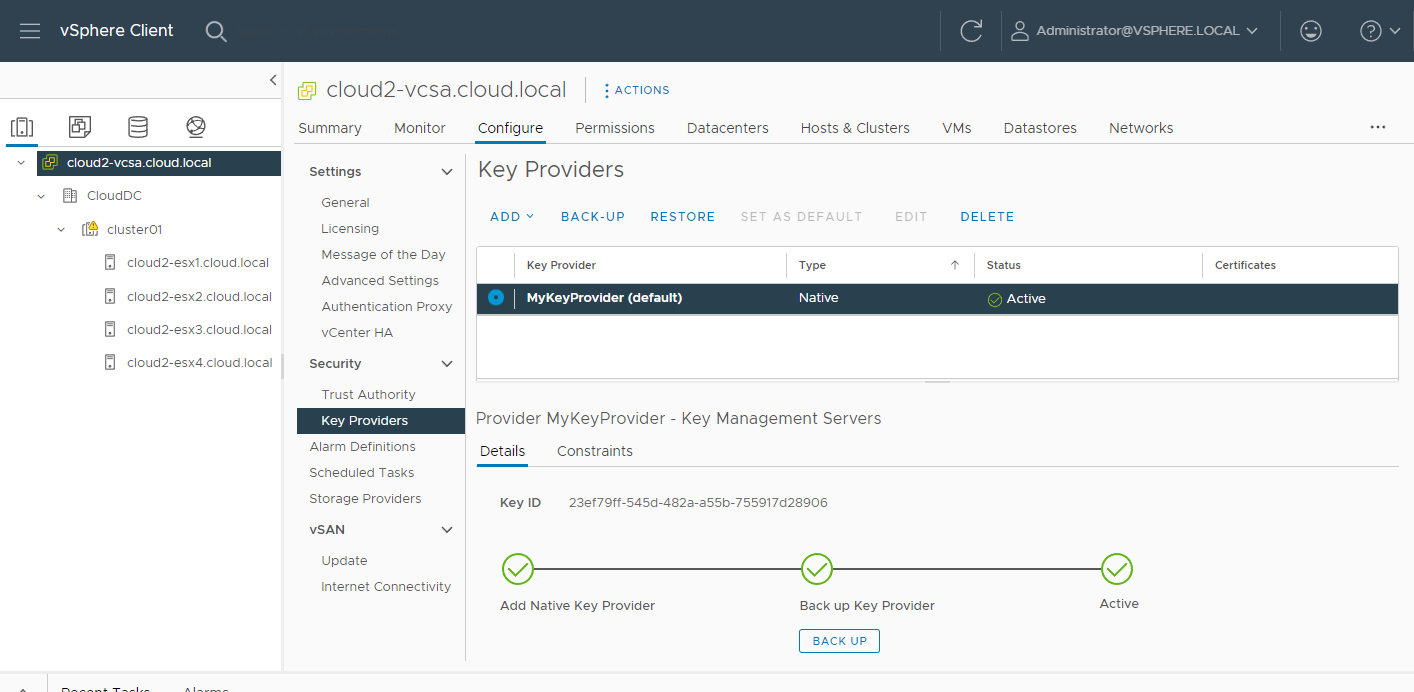Screen dimensions: 1414x692
Task: Collapse the left navigation pane
Action: (273, 81)
